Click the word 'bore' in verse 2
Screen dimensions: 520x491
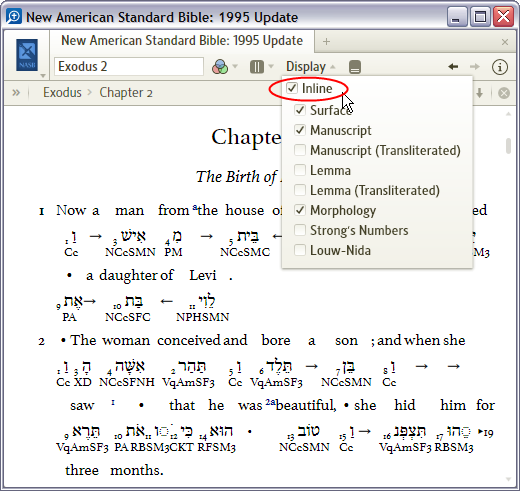click(x=276, y=340)
